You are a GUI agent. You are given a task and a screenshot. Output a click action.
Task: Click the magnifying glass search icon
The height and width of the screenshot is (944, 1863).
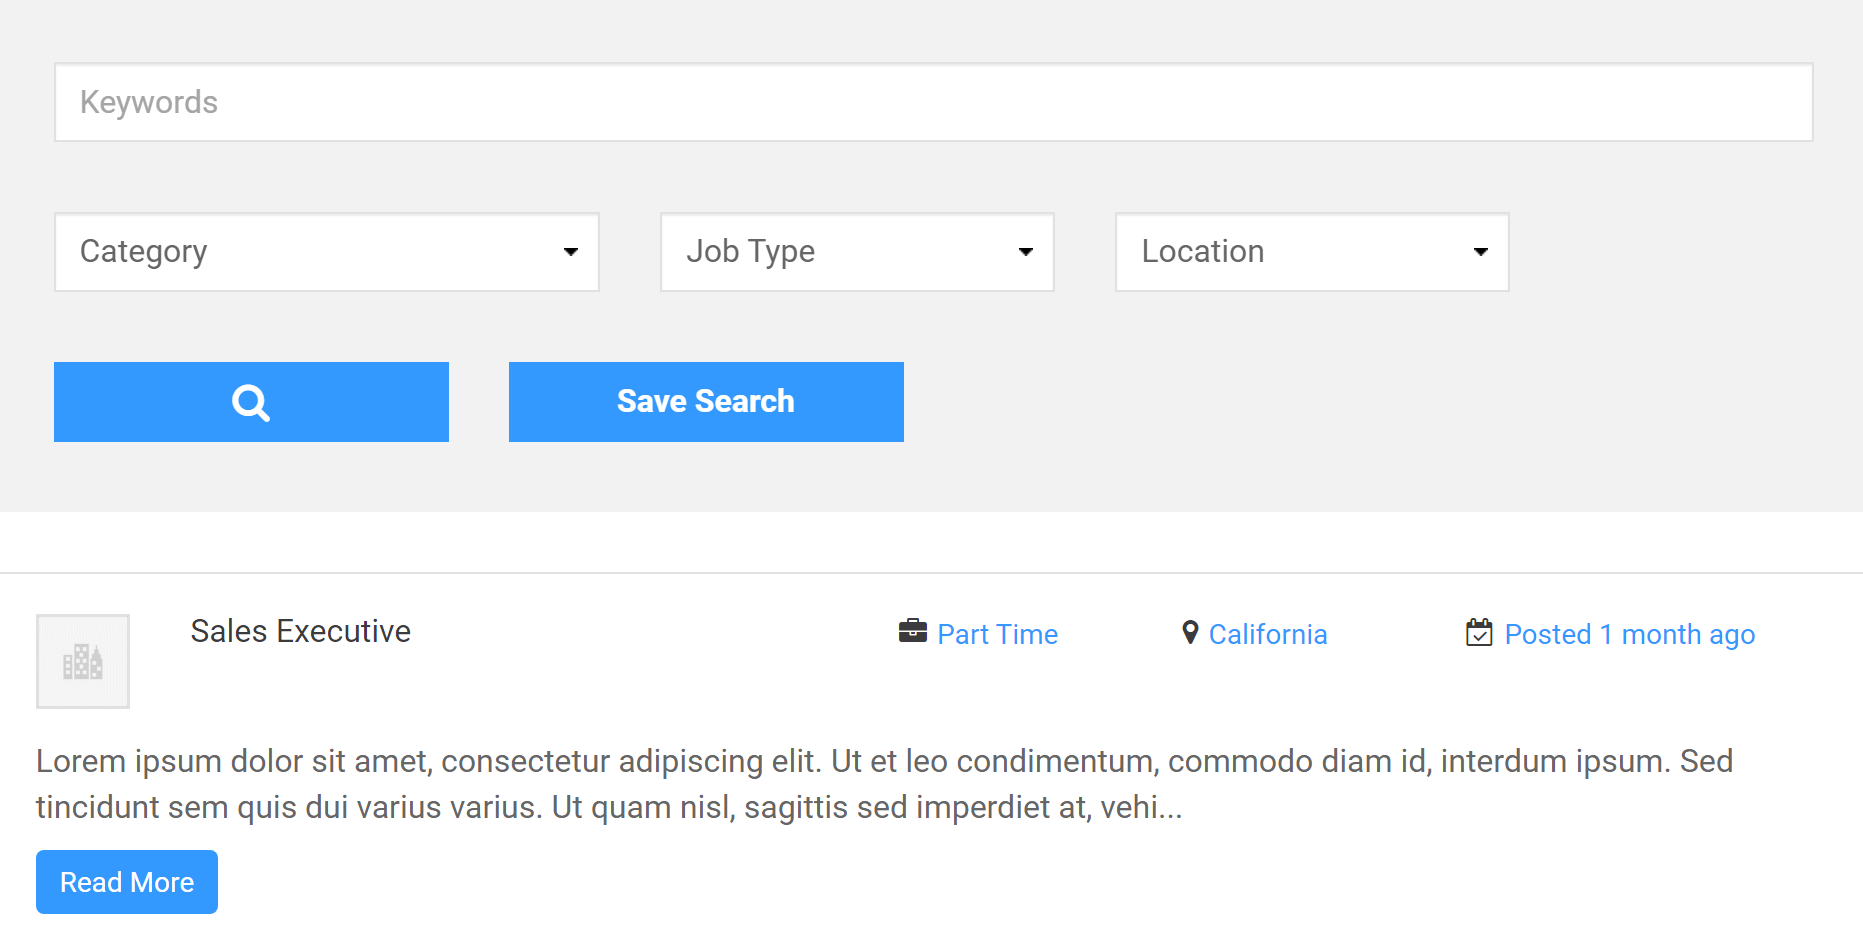[x=250, y=401]
